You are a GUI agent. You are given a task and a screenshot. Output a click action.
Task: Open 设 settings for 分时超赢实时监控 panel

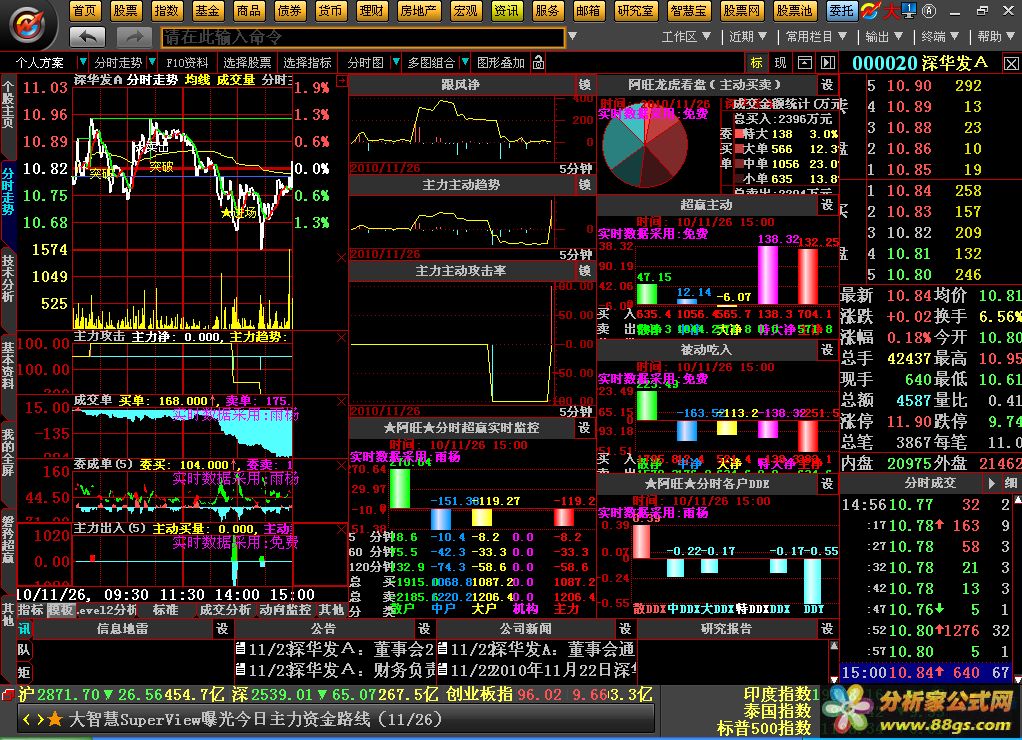[584, 428]
